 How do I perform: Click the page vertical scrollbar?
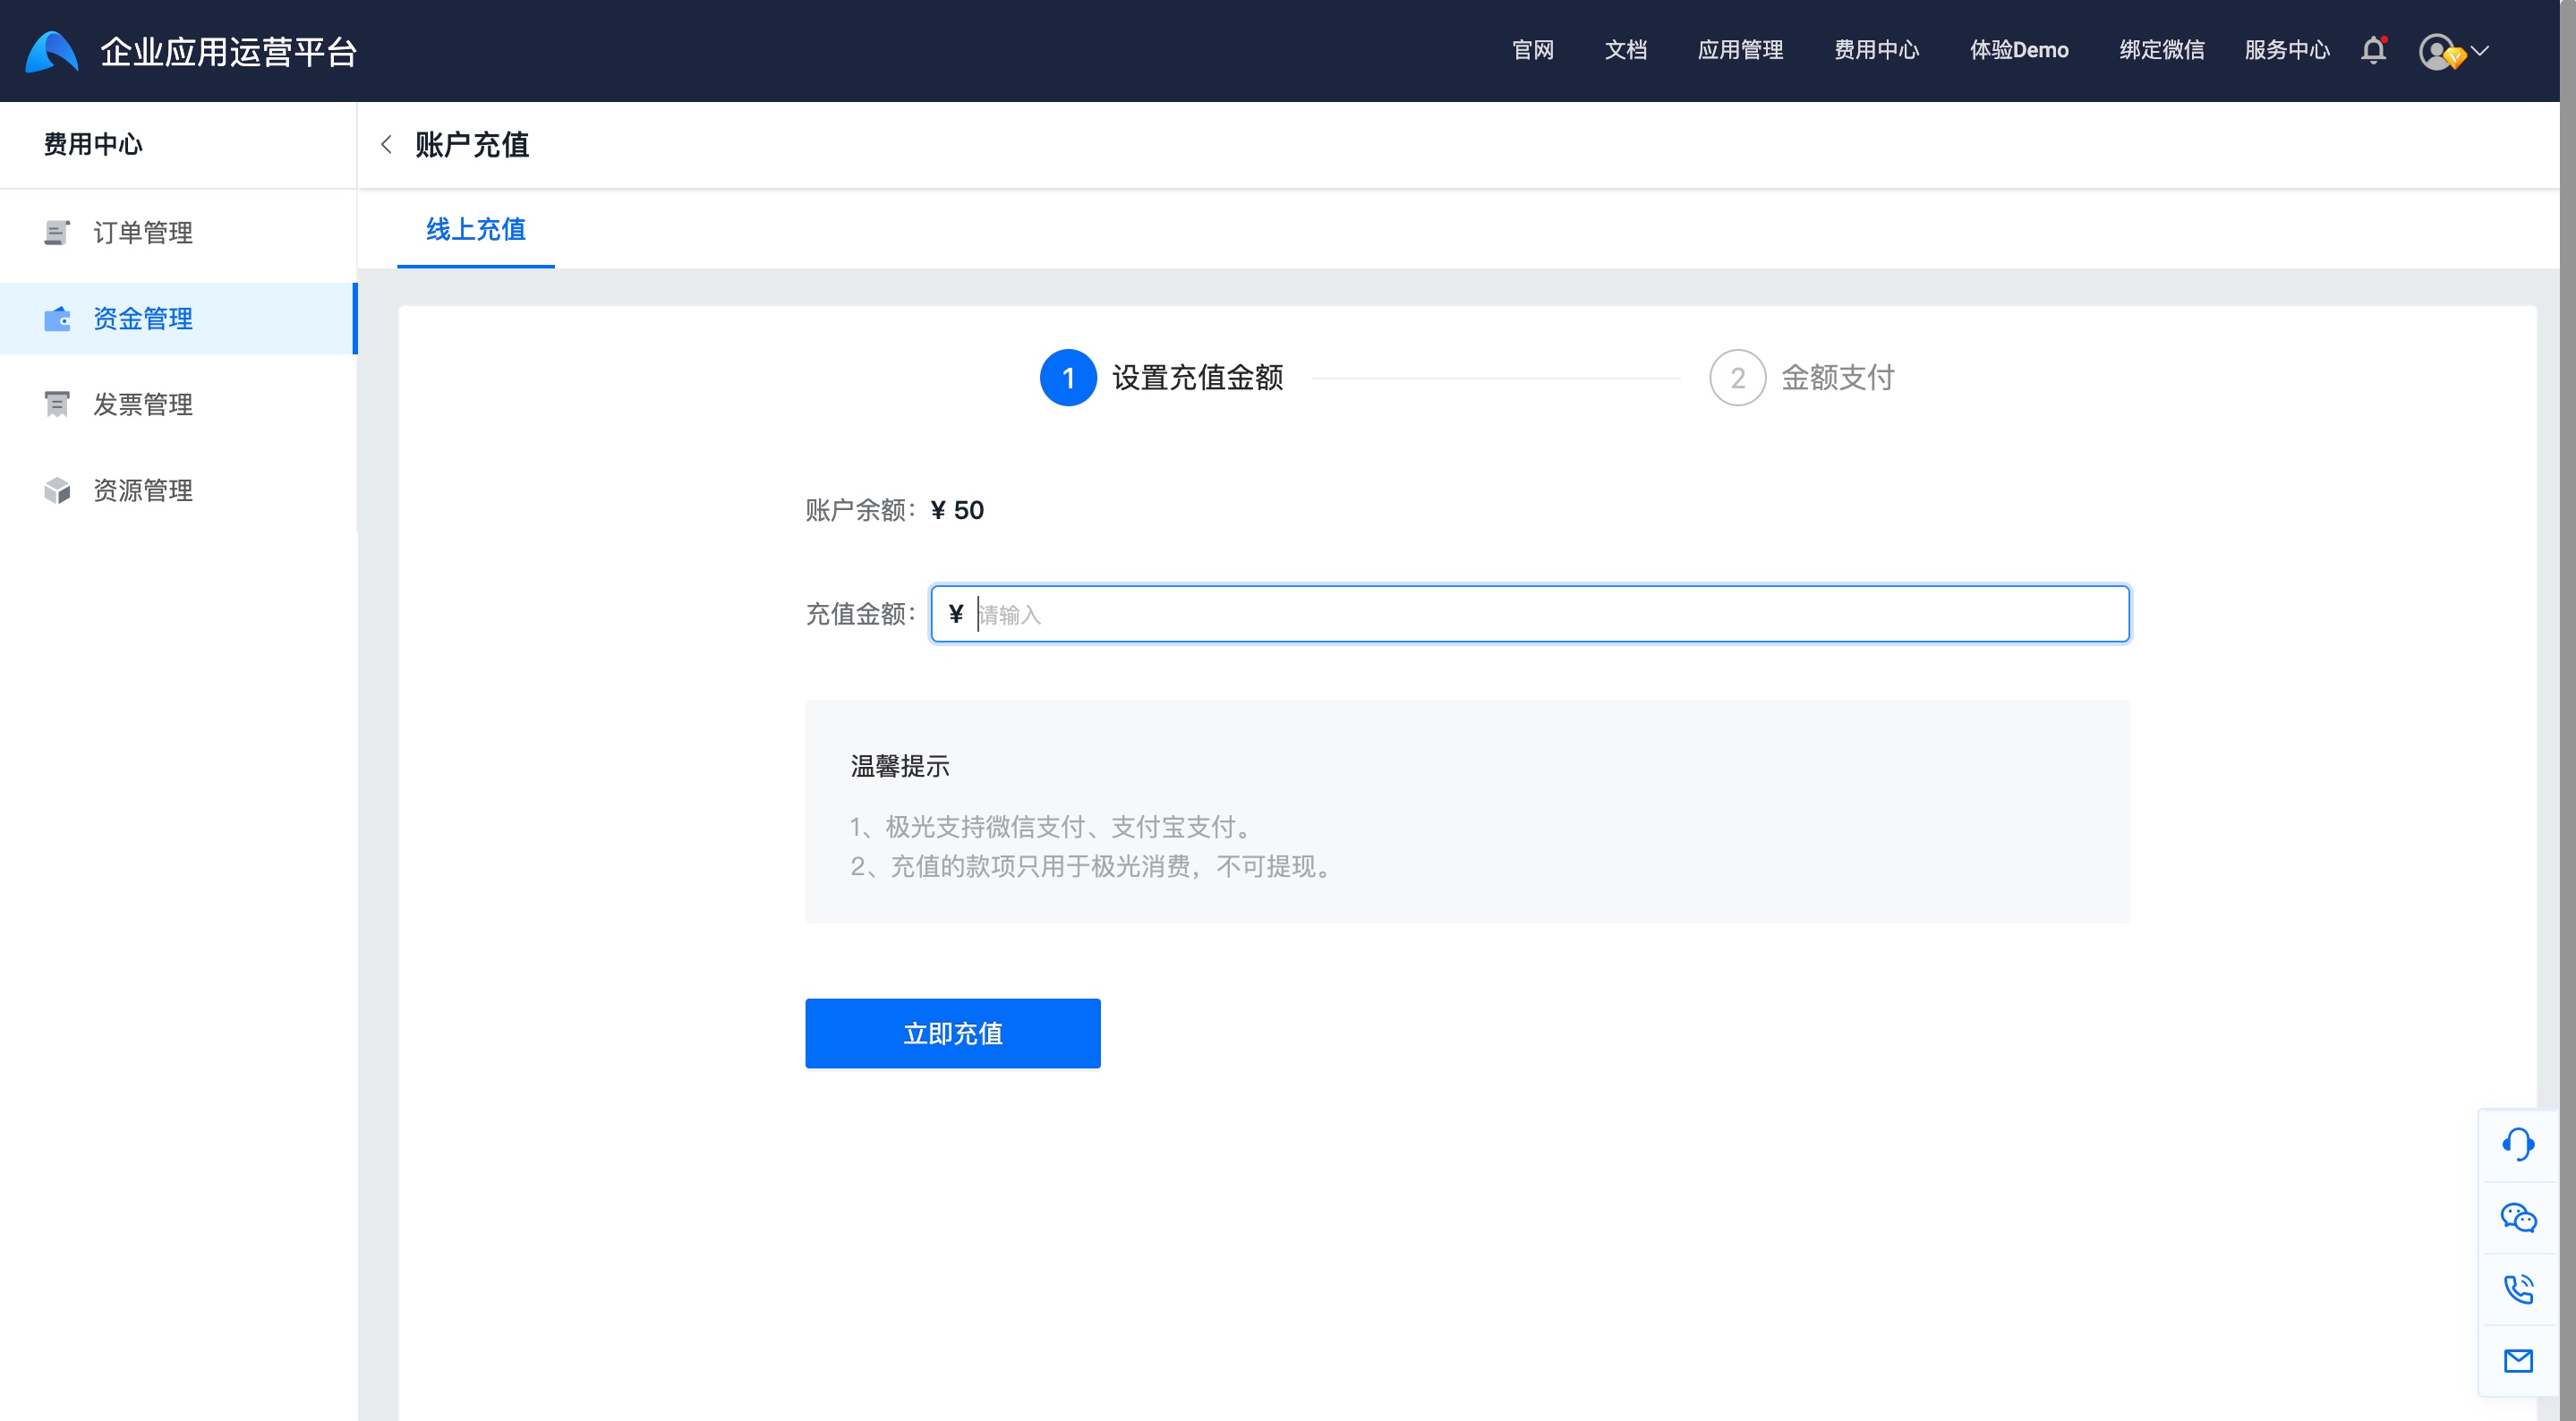[2567, 710]
